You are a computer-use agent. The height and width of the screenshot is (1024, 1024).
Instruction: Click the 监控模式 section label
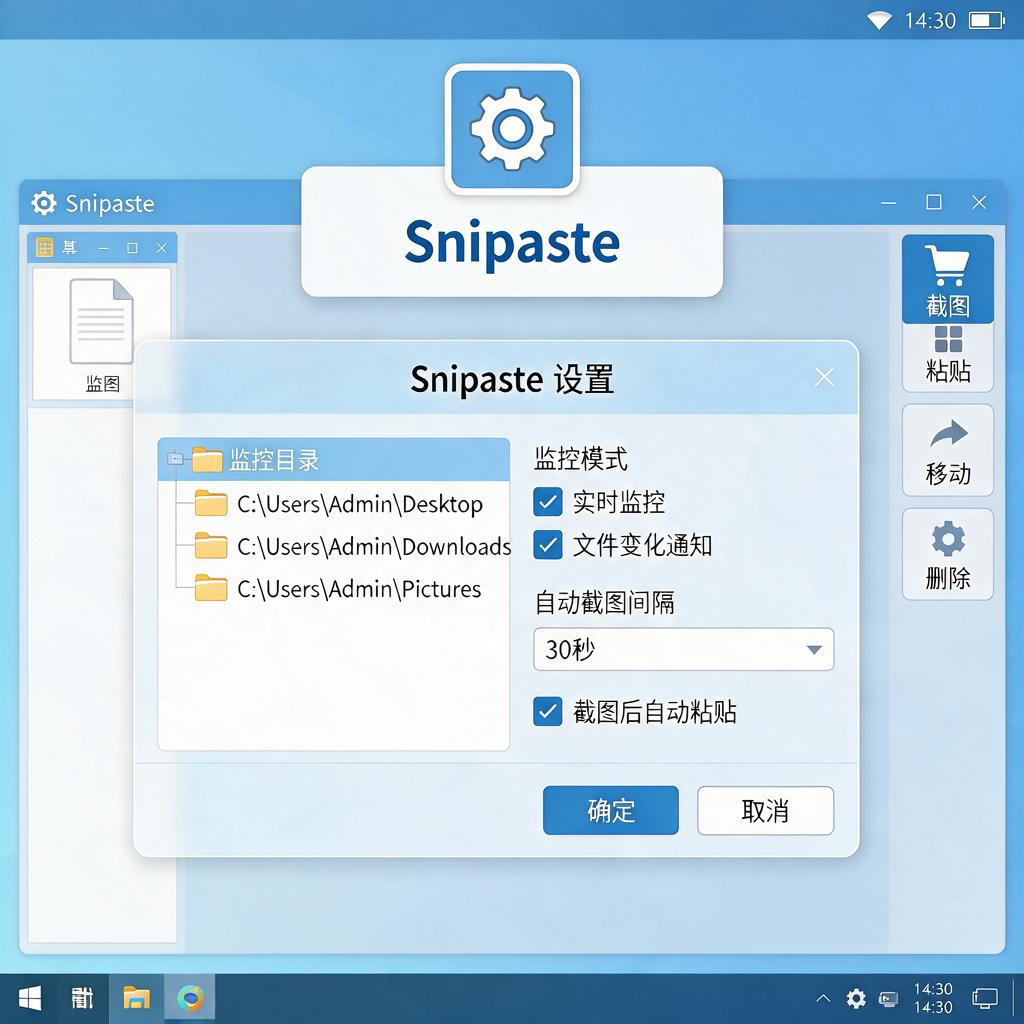coord(581,458)
